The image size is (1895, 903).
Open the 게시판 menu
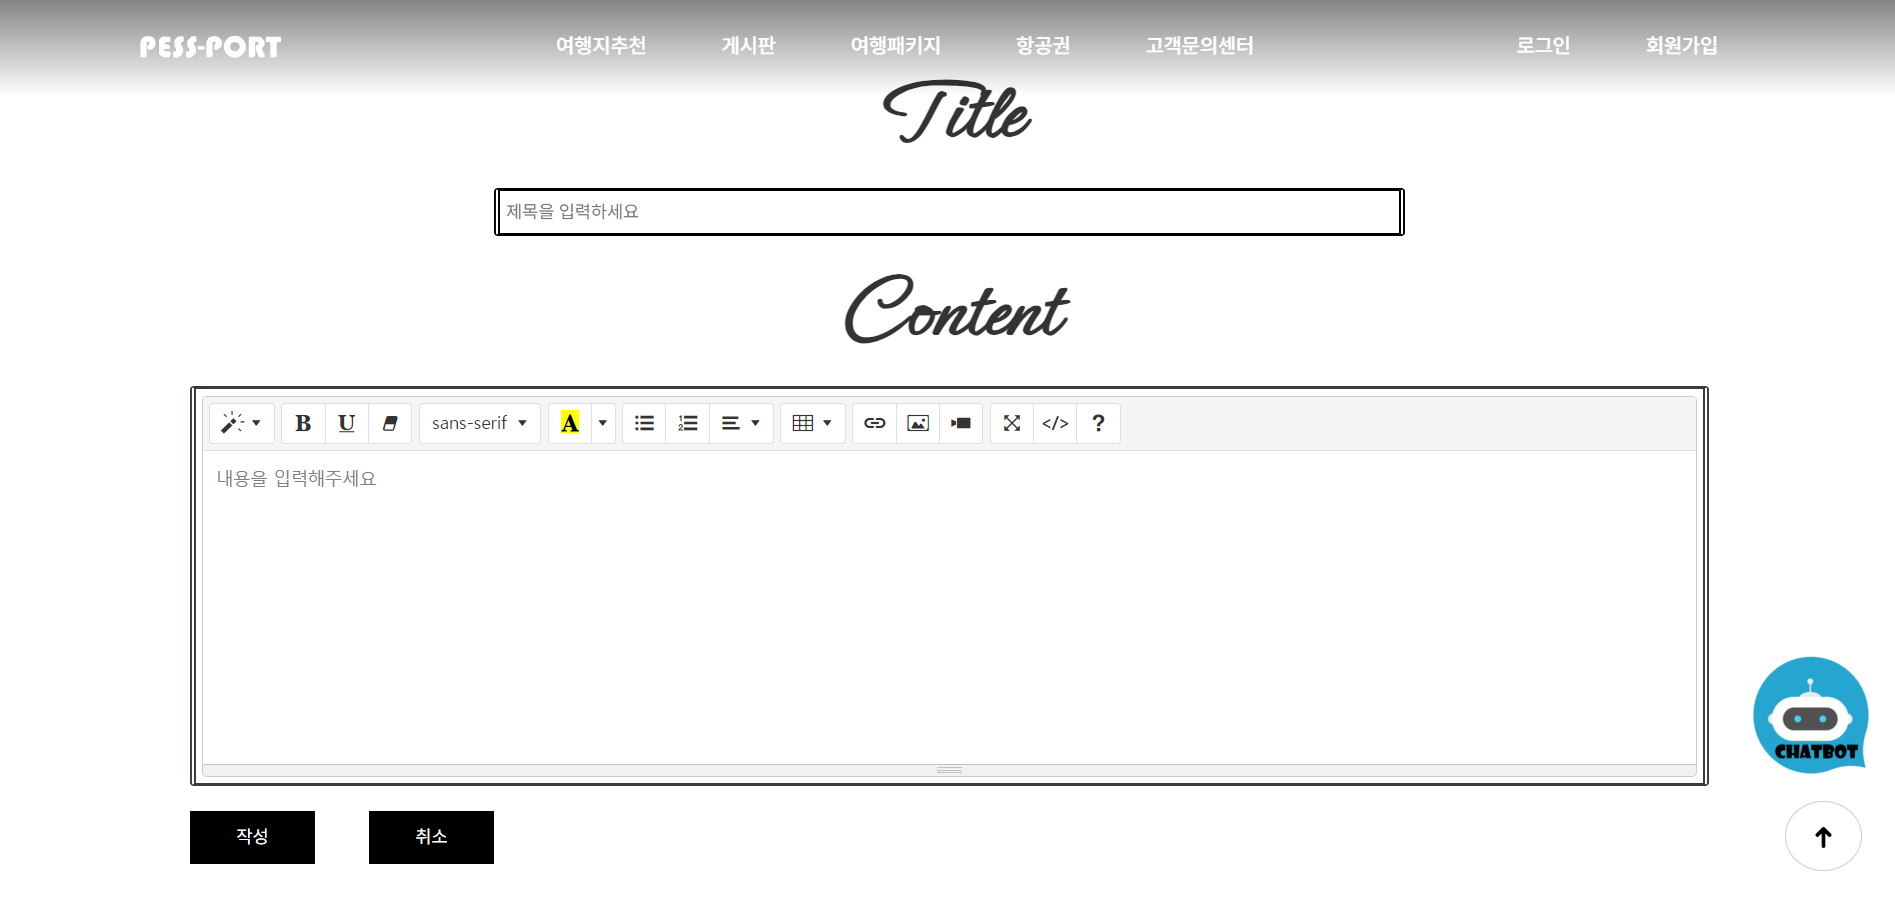748,45
